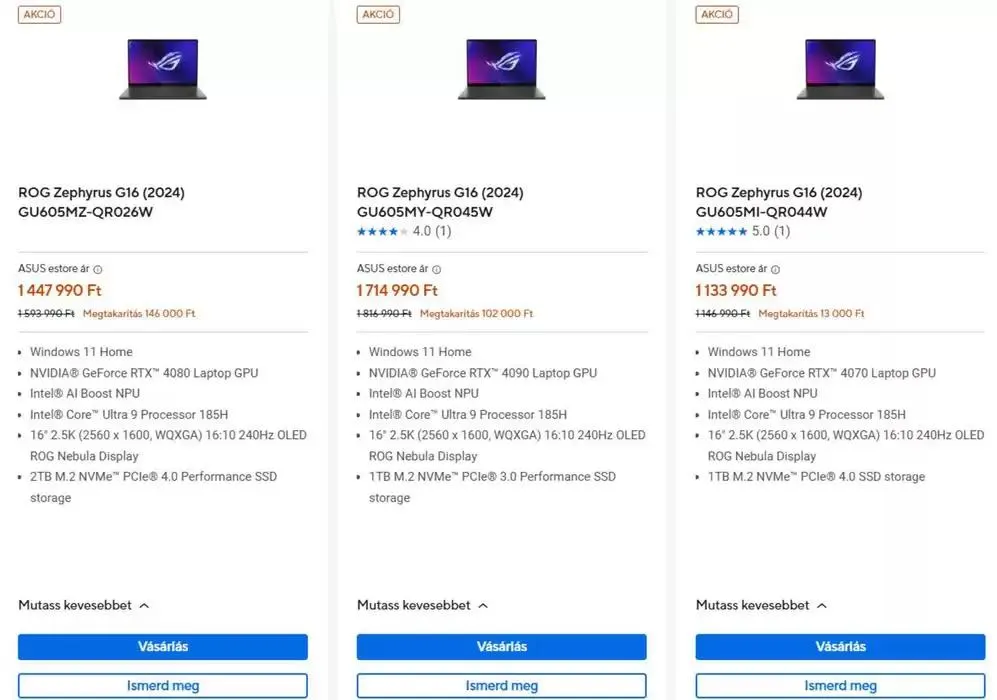Click info icon beside GU605MZ ASUS estore ár
The width and height of the screenshot is (997, 700).
pos(98,269)
